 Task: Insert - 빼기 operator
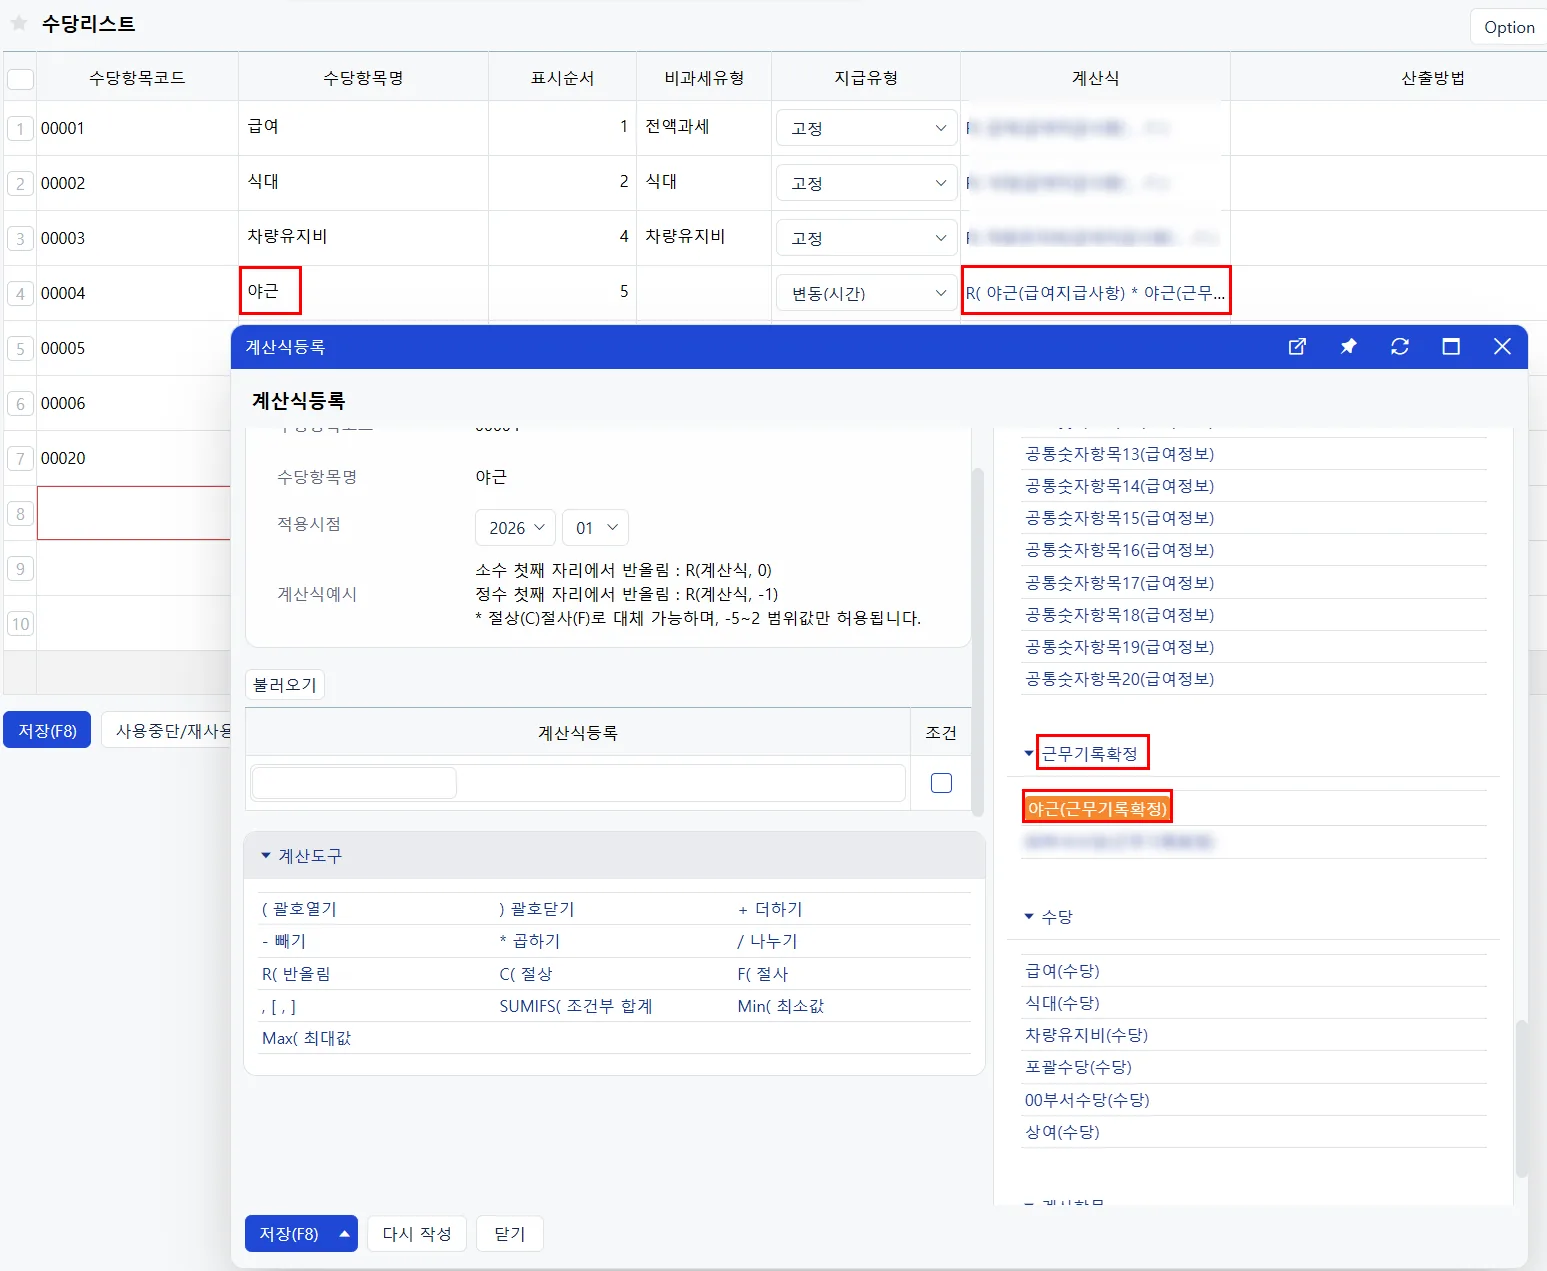click(284, 941)
